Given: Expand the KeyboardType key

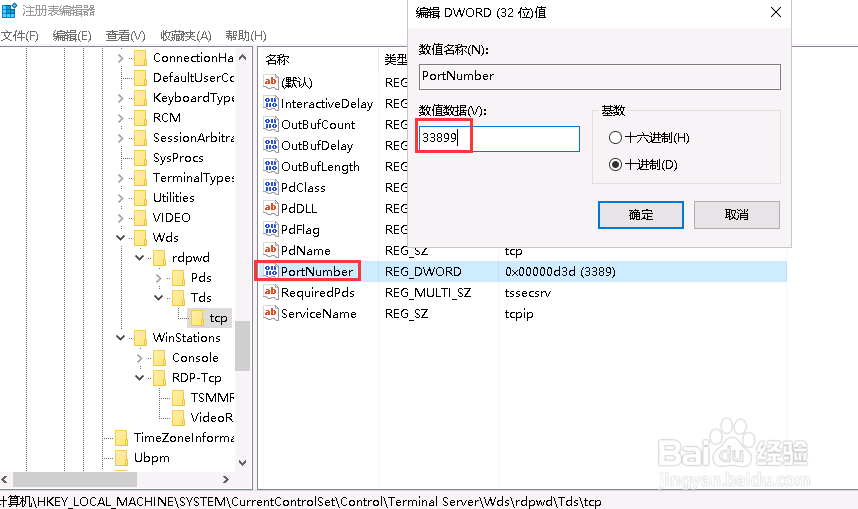Looking at the screenshot, I should pos(120,98).
